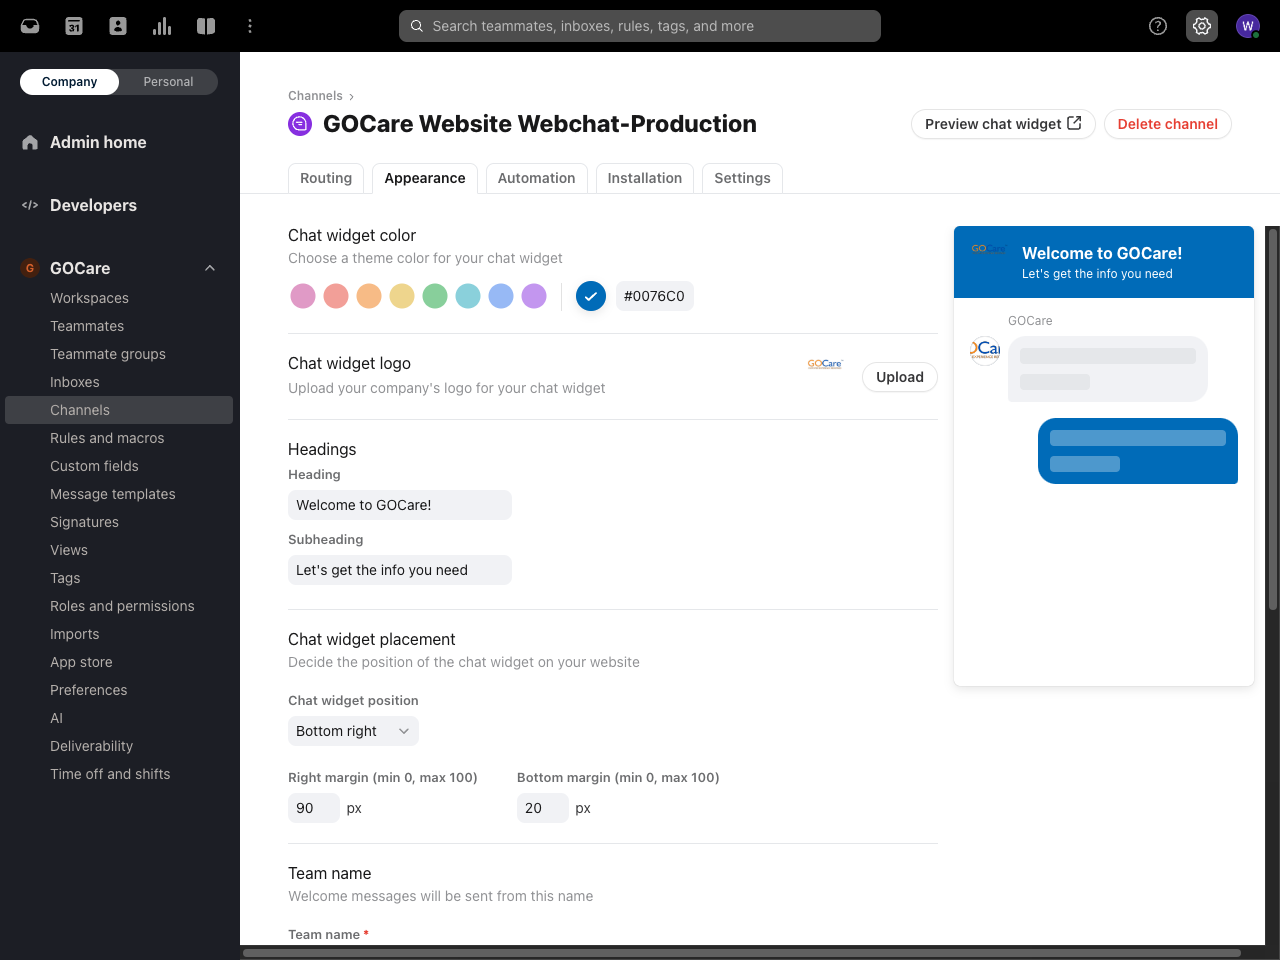This screenshot has height=960, width=1280.
Task: Choose the purple color swatch
Action: (x=534, y=296)
